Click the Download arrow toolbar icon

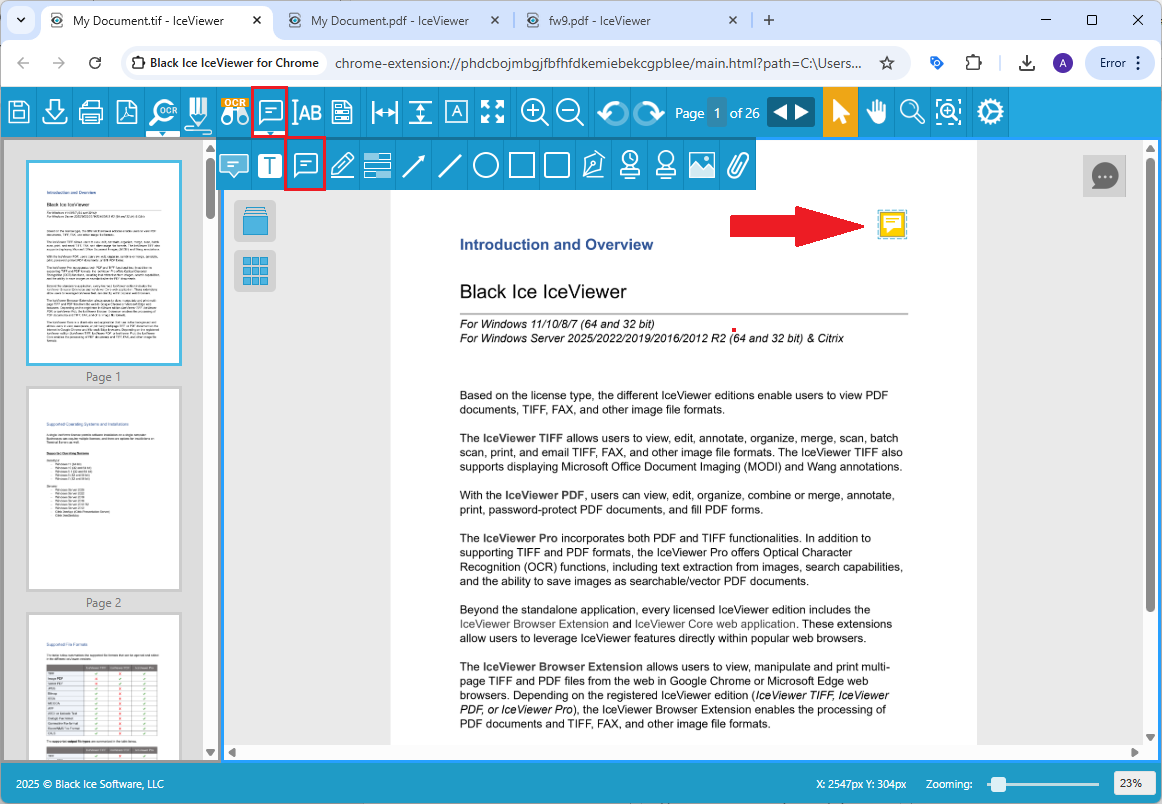point(55,113)
